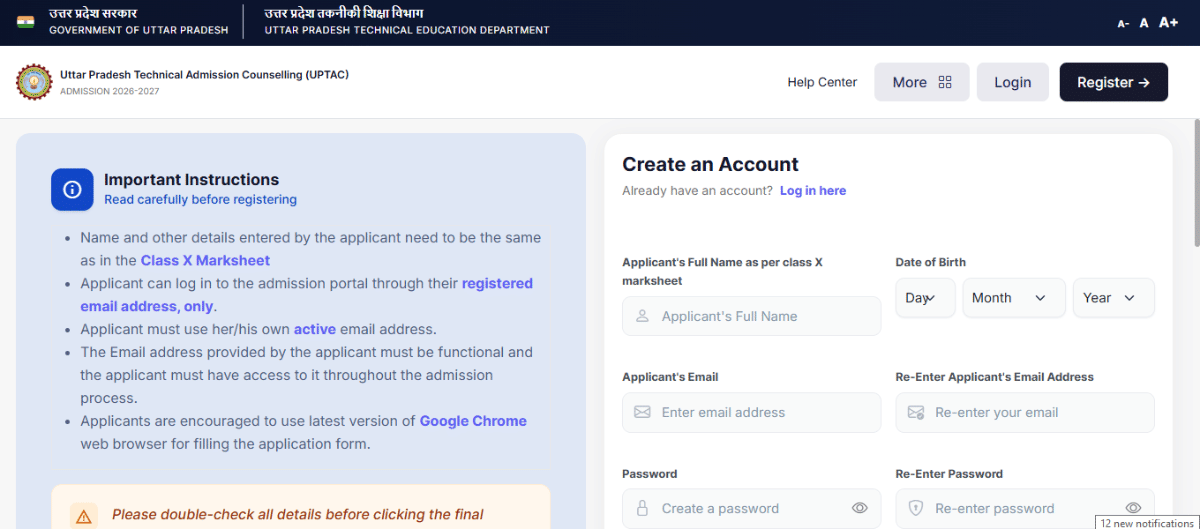Screen dimensions: 1200x529
Task: Click the highlighted word active
Action: click(x=314, y=329)
